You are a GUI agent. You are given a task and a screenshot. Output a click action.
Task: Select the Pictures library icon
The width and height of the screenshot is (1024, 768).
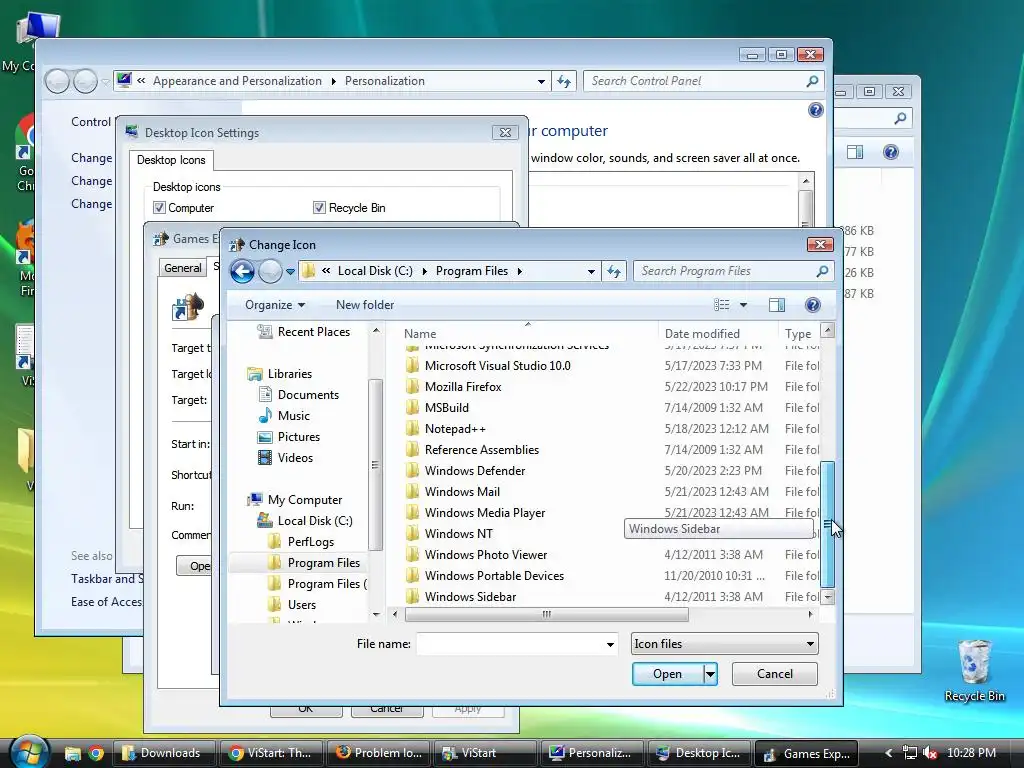[x=265, y=437]
